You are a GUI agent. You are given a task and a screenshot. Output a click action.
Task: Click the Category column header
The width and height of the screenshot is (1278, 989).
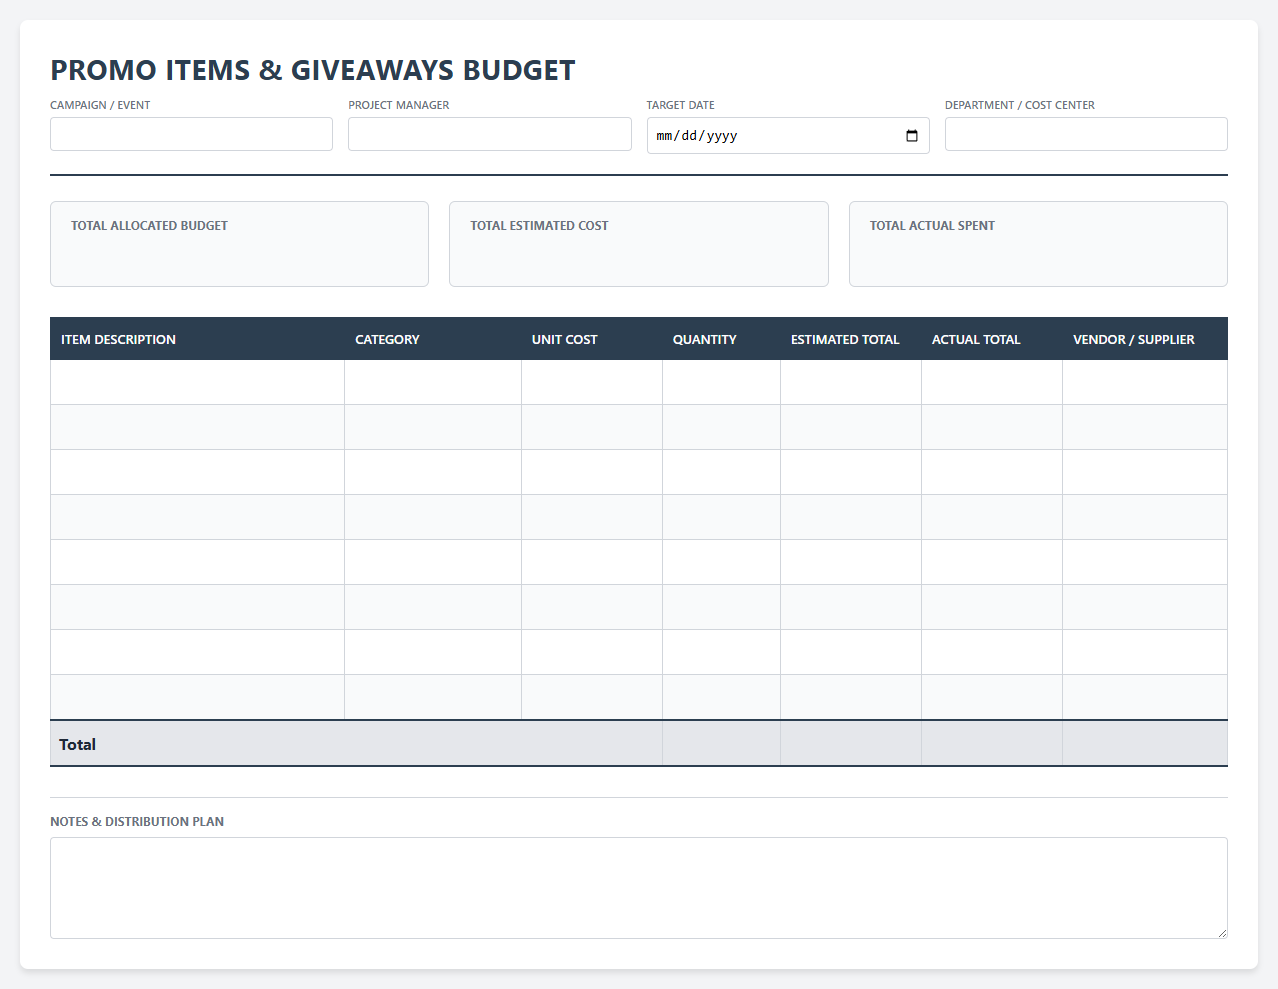point(433,339)
